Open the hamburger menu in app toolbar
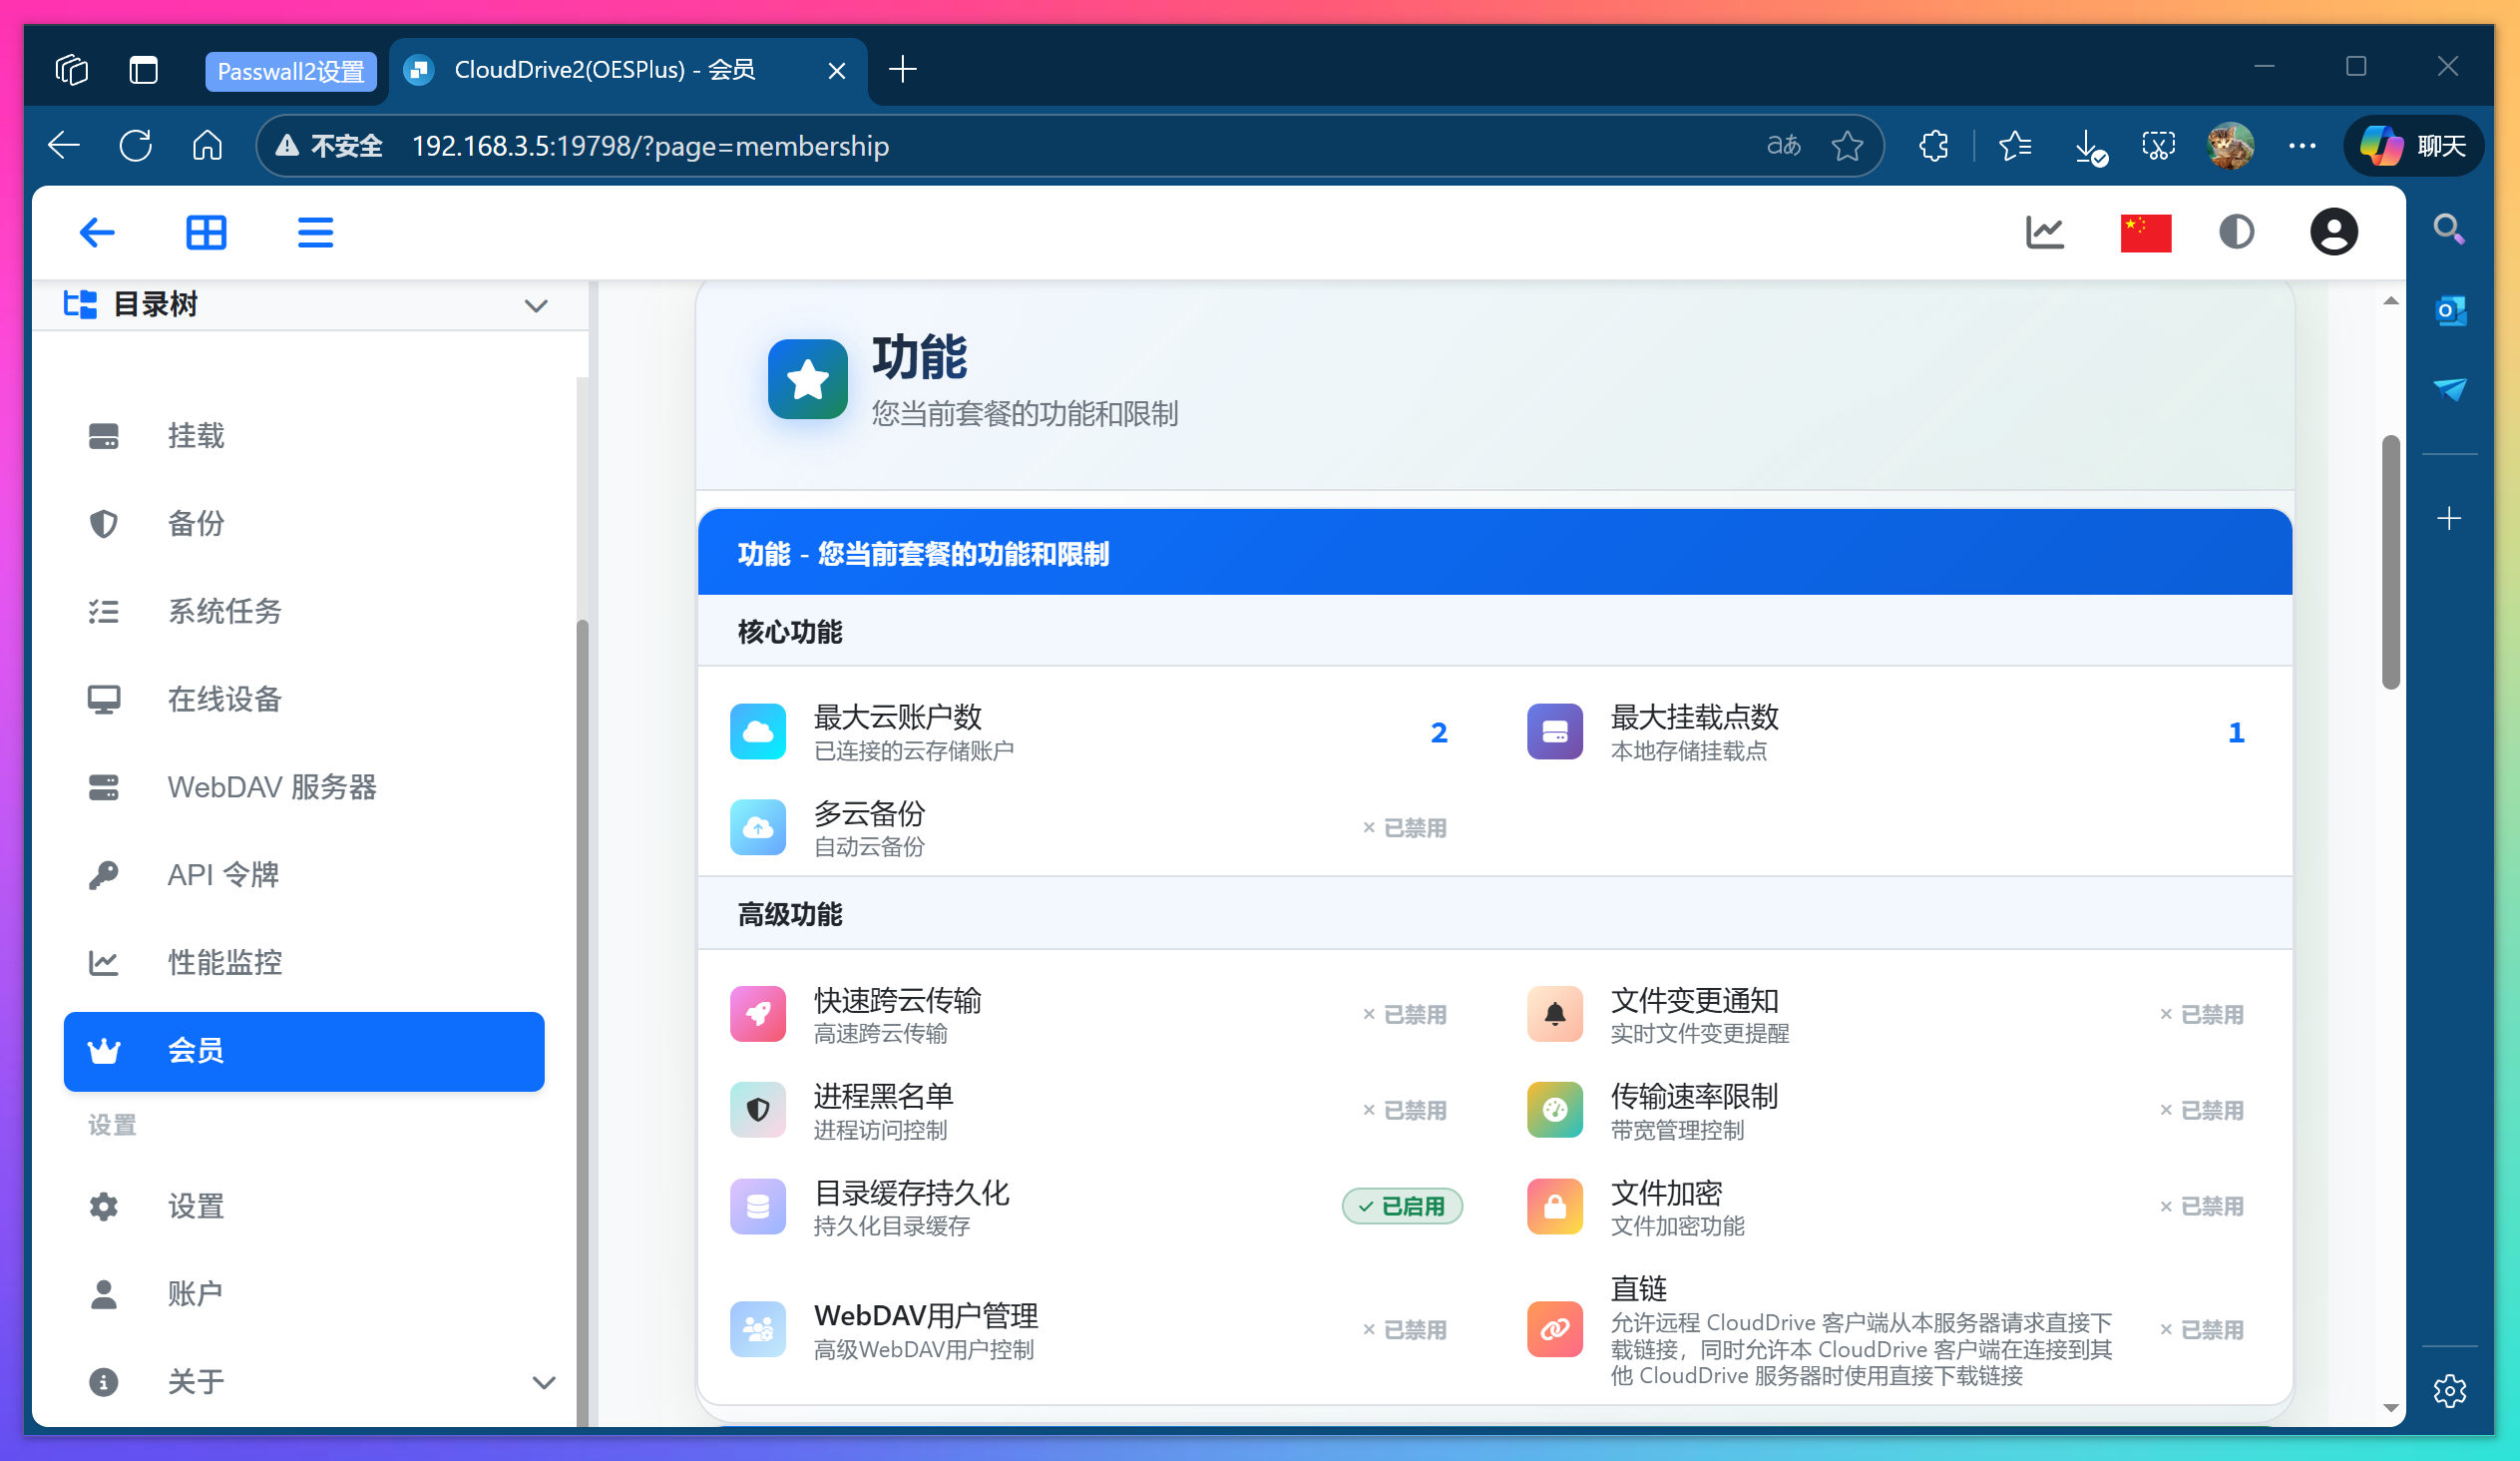 (x=313, y=231)
